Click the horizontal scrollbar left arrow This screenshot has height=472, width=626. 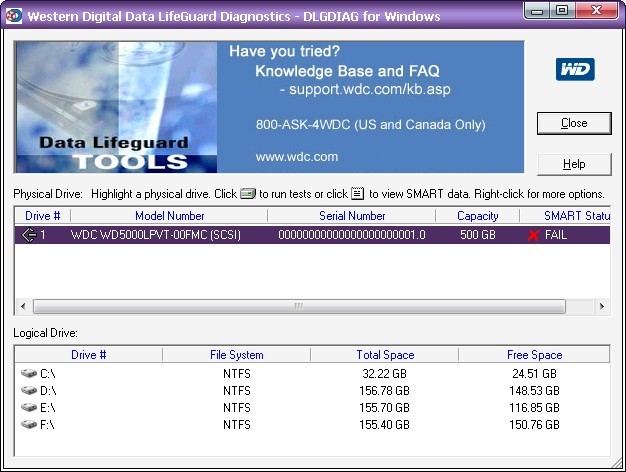23,307
